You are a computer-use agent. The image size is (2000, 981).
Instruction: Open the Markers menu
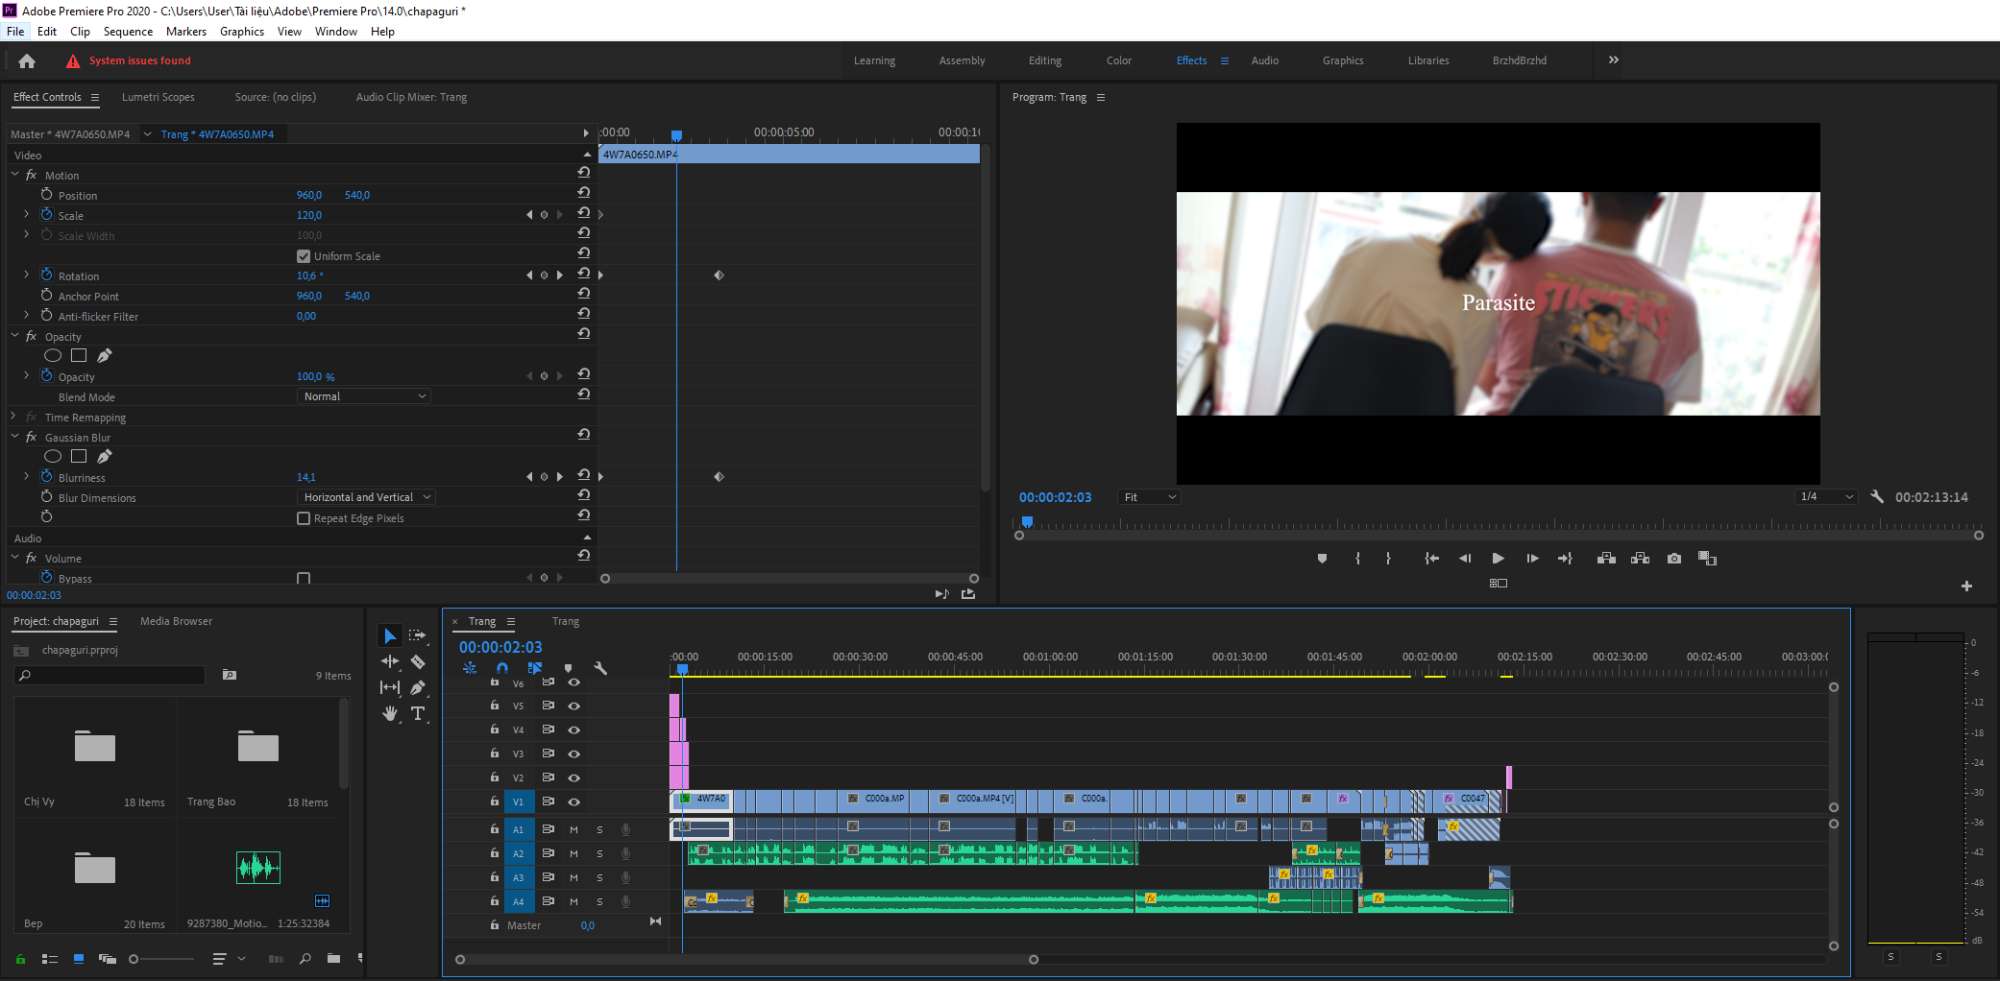click(x=186, y=32)
